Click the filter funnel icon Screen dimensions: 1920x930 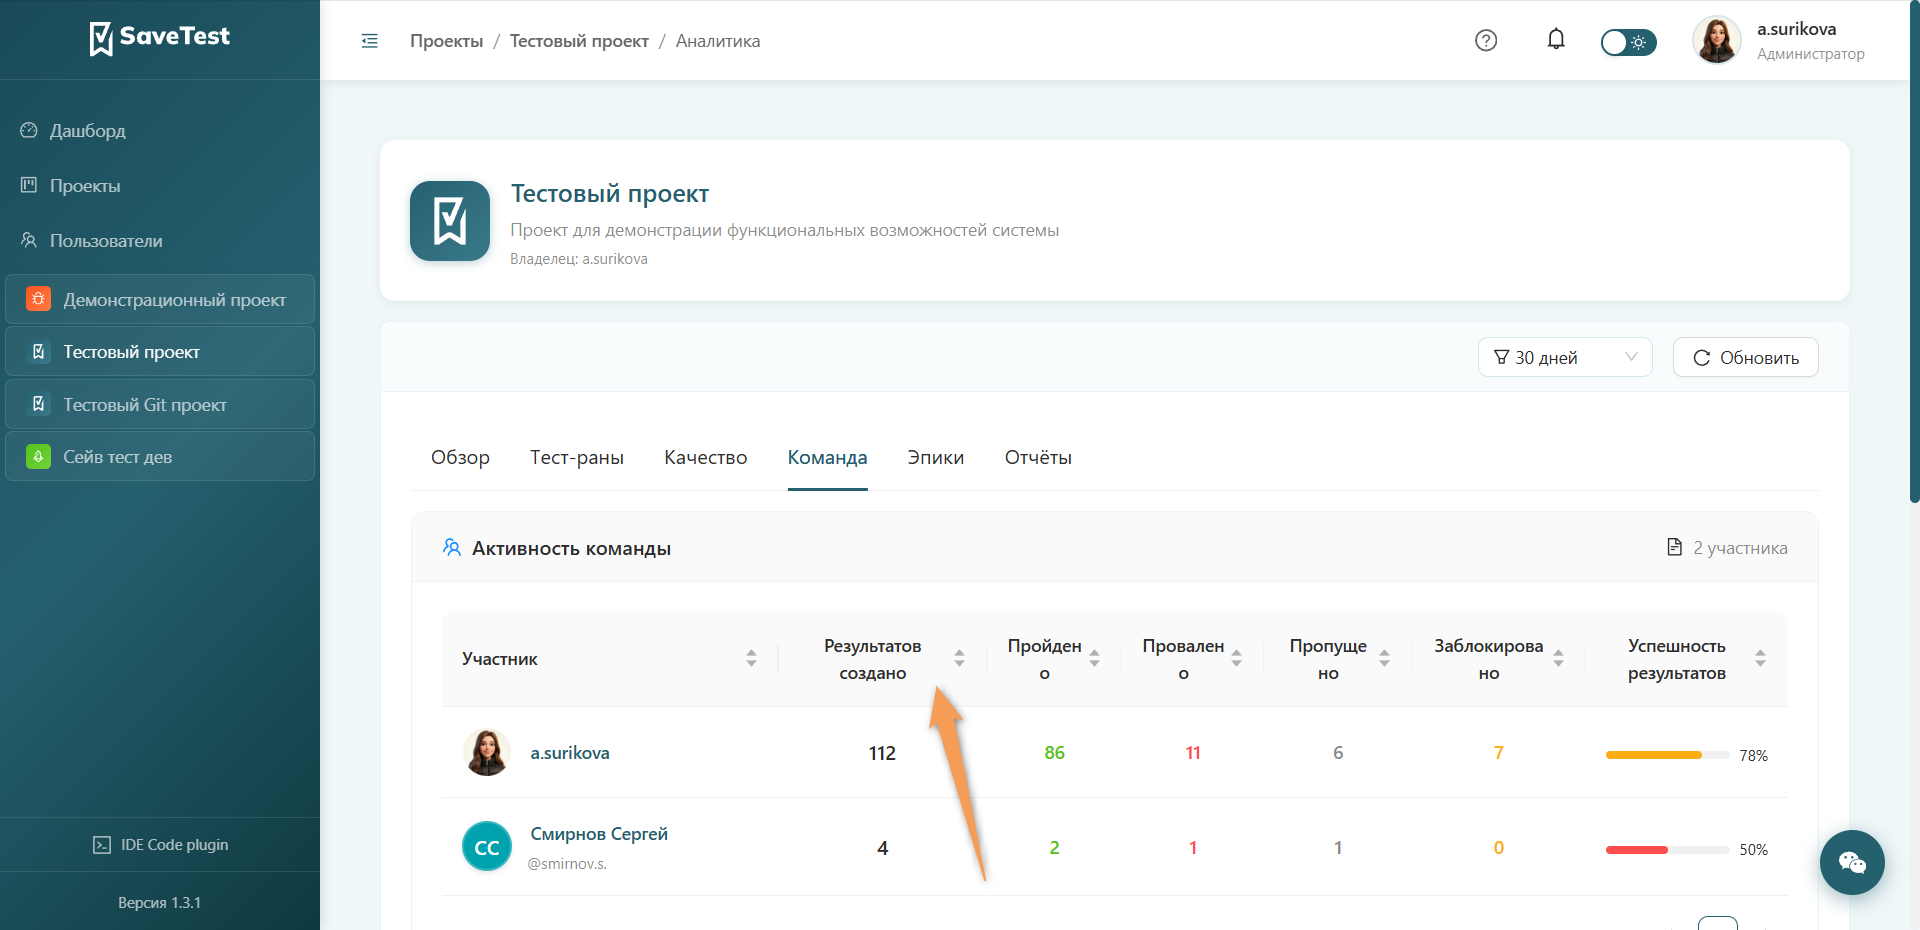point(1501,357)
